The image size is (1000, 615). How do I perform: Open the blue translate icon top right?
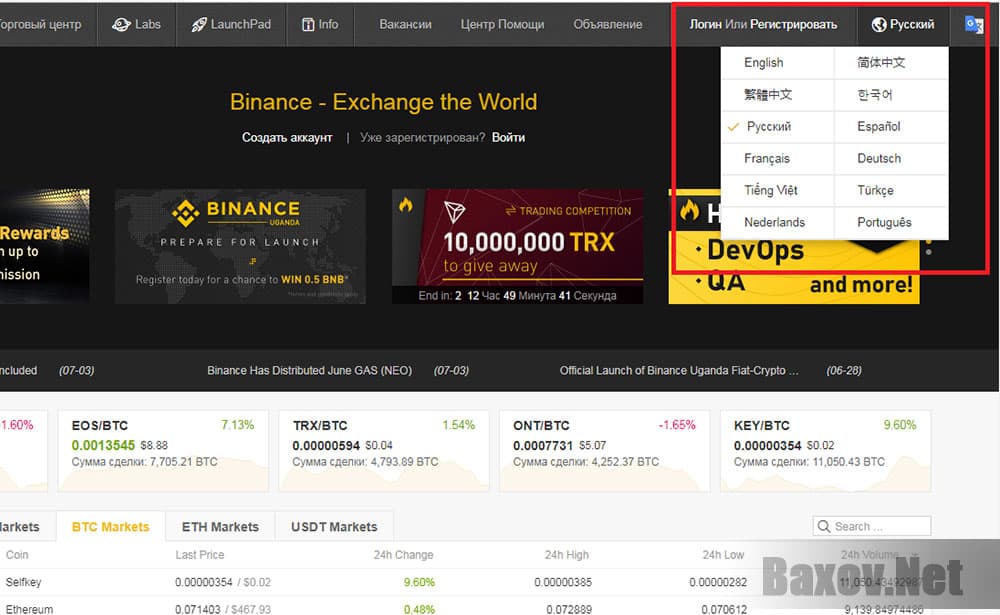pos(972,23)
